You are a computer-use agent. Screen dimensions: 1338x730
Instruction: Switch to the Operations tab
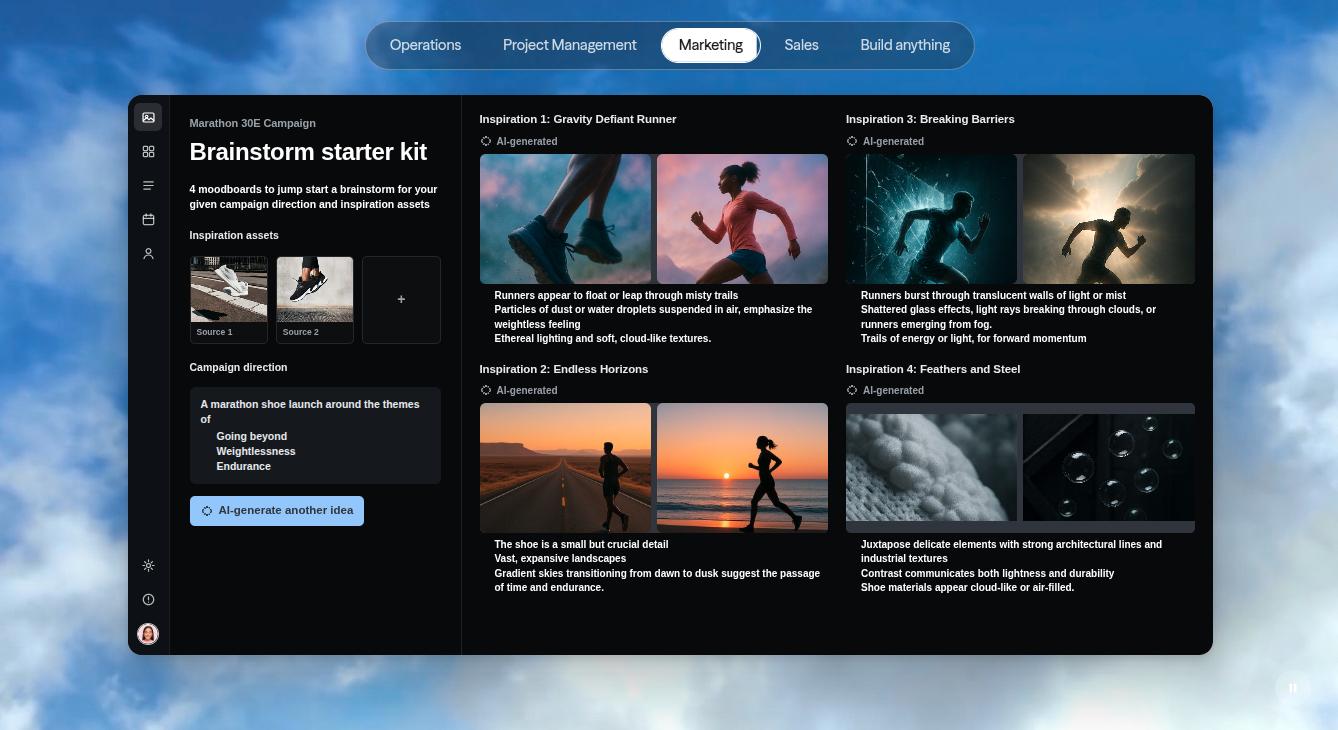point(425,45)
